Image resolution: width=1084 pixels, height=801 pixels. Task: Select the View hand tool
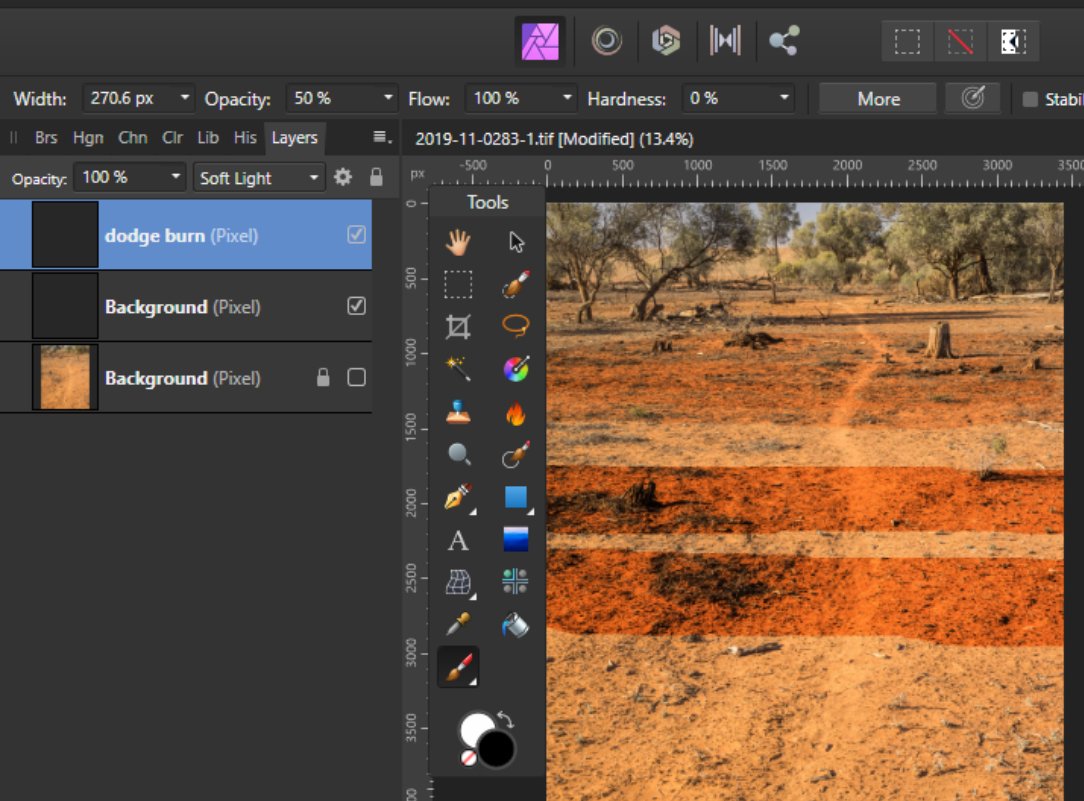[x=458, y=240]
